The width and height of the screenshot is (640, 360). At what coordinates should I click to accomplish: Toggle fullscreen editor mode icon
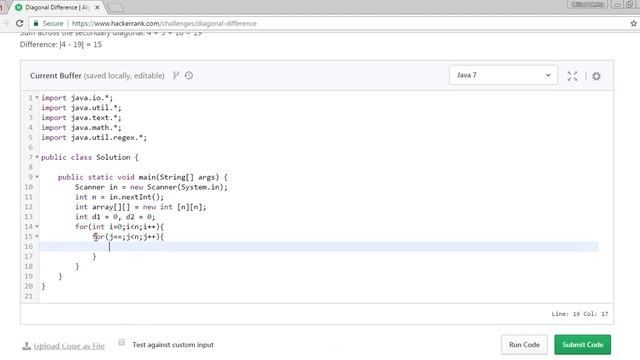pos(572,76)
